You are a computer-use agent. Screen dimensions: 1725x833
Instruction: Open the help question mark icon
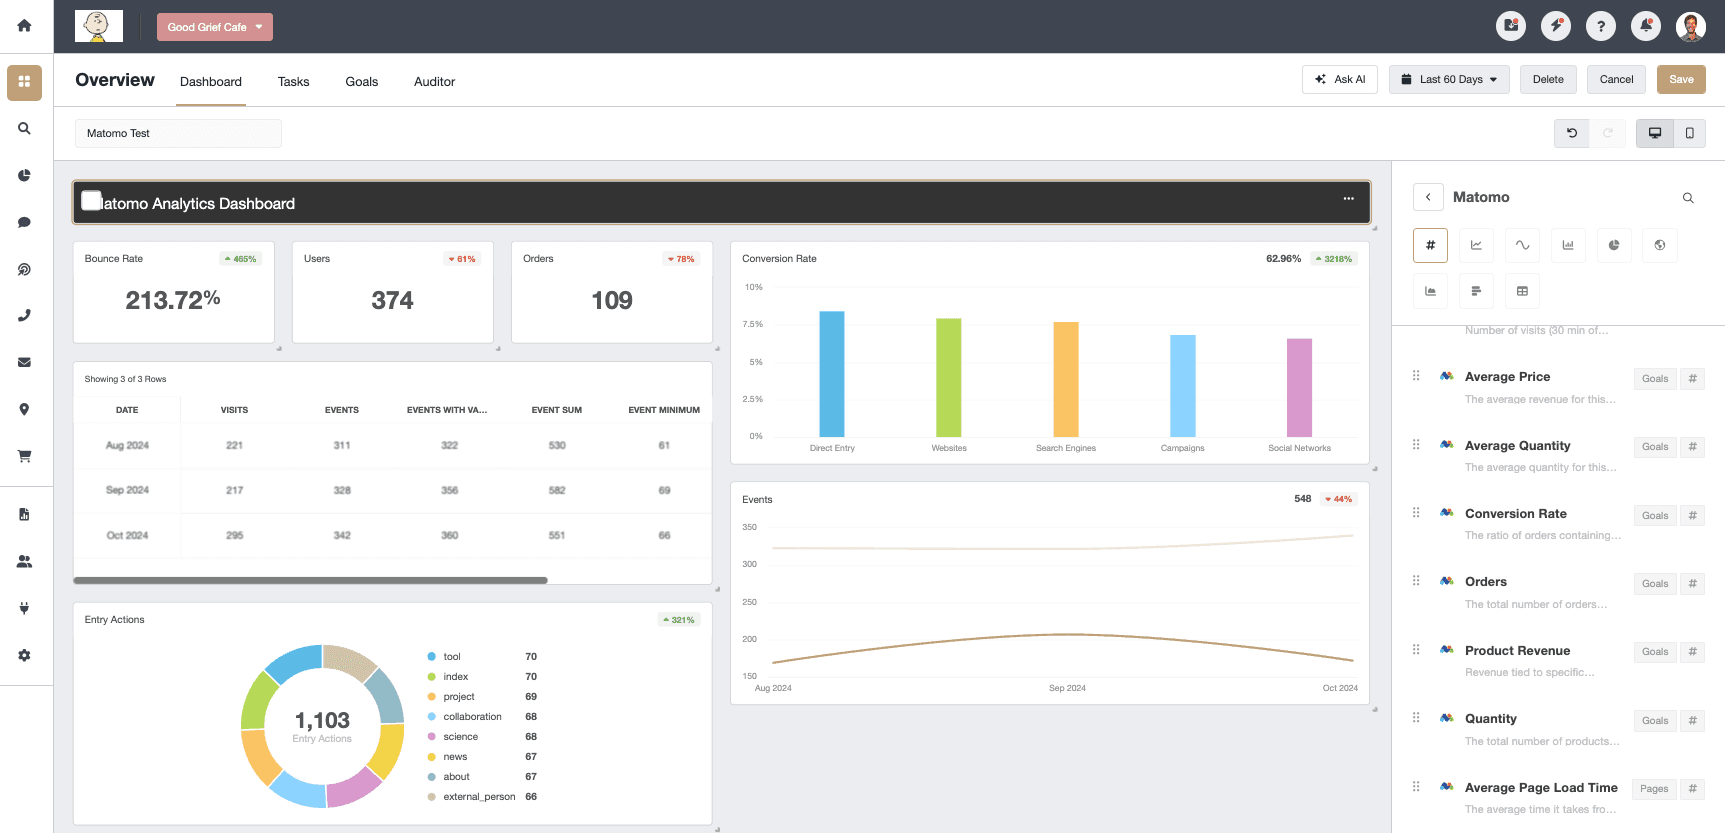[1600, 26]
